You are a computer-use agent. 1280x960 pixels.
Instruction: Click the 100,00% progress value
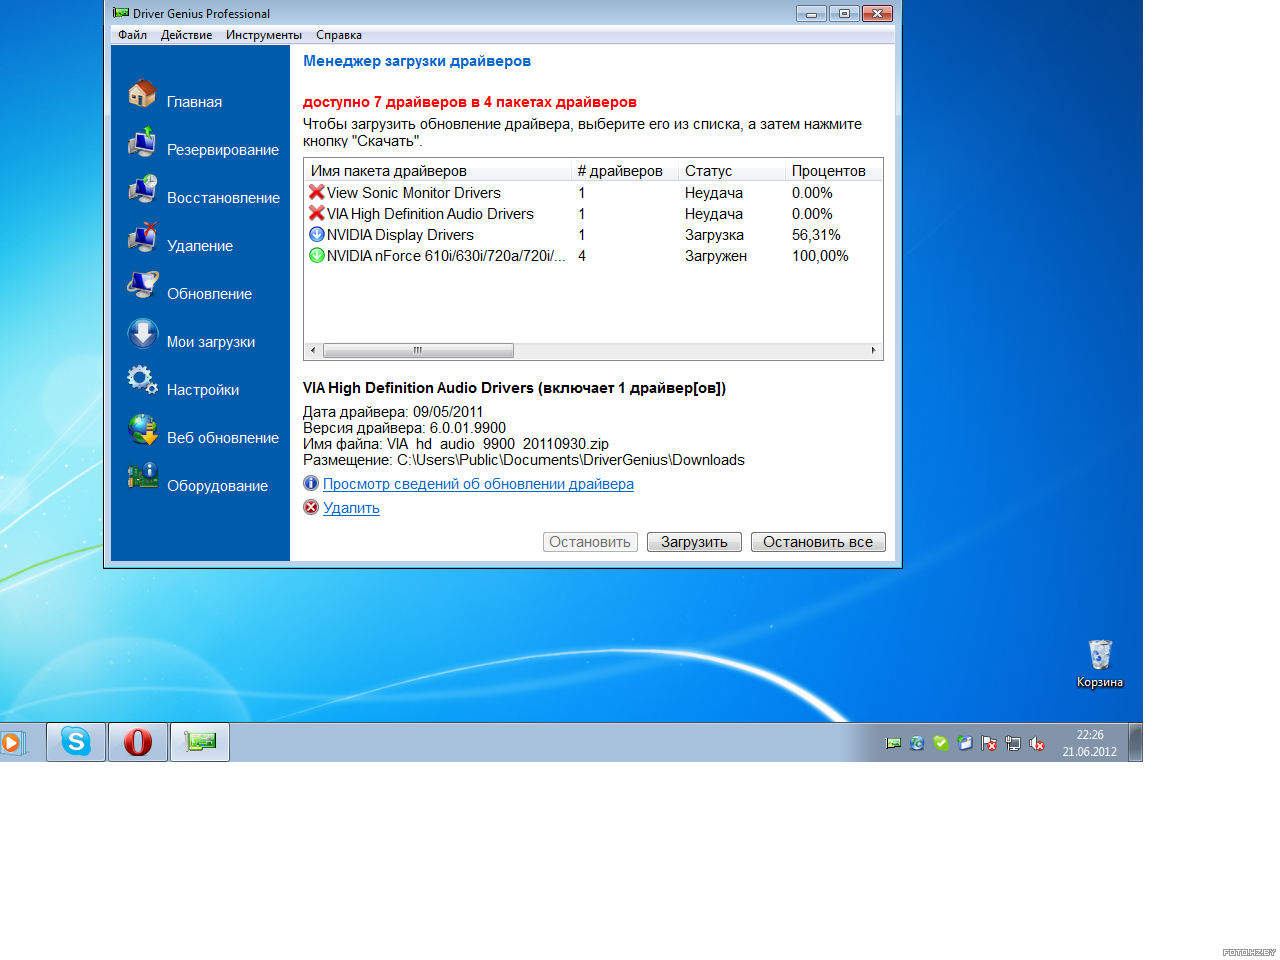point(820,256)
